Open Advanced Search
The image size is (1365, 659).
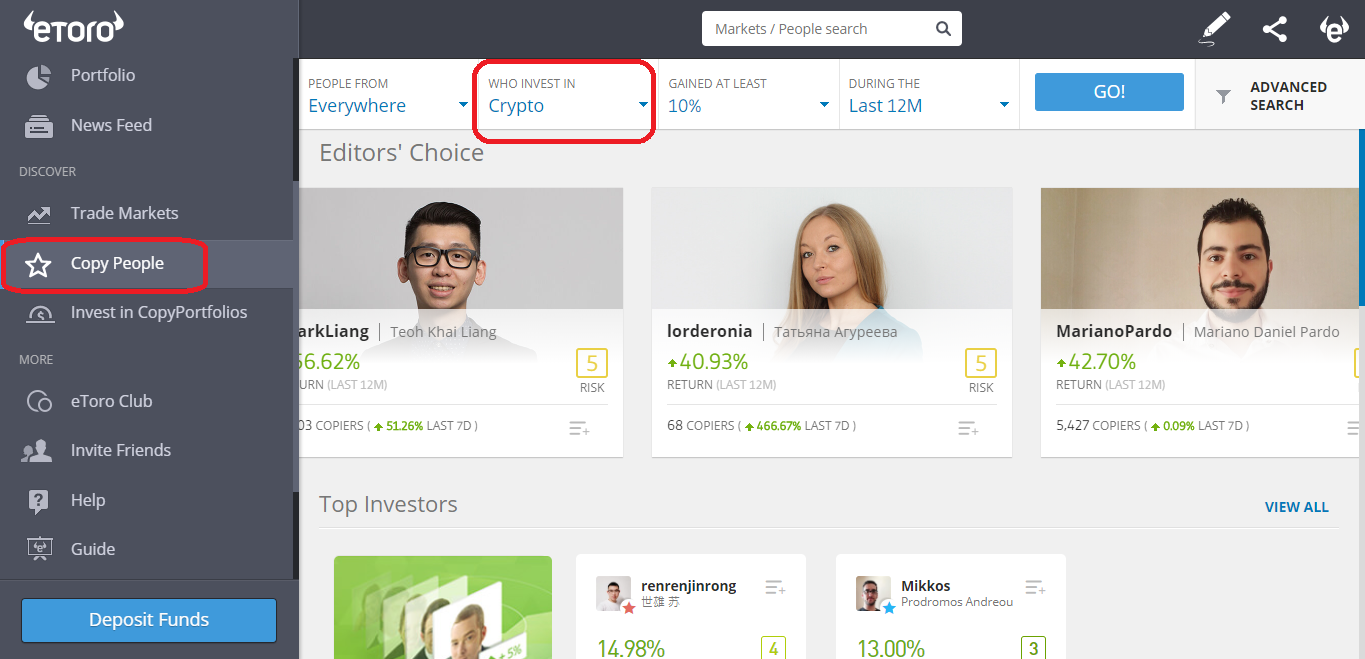1280,96
